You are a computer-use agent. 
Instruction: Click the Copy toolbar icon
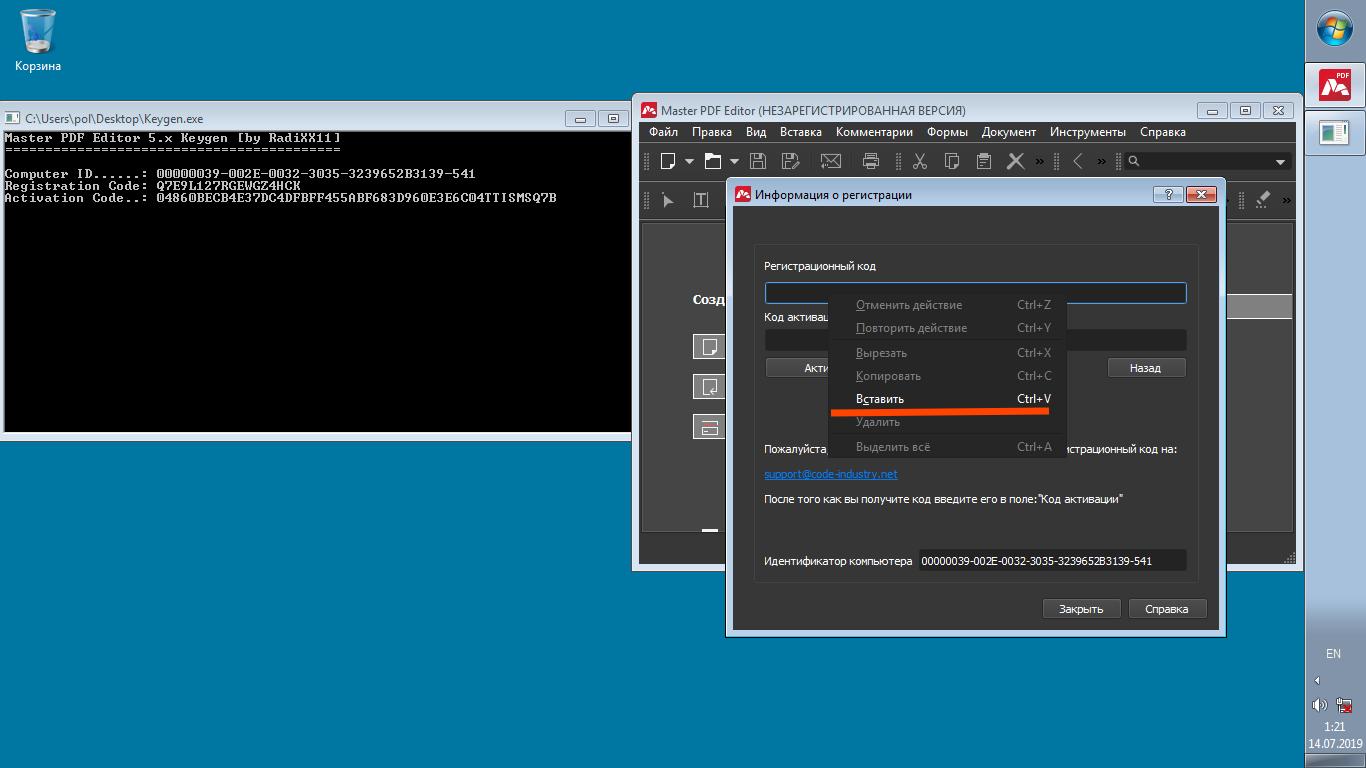pyautogui.click(x=952, y=161)
